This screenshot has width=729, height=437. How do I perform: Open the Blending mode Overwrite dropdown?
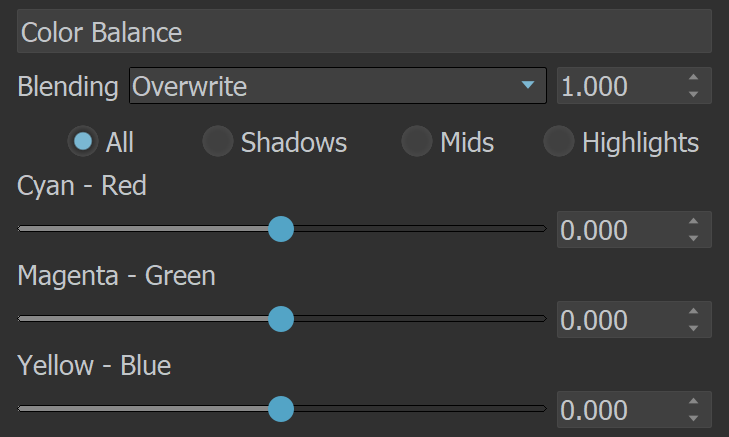pos(338,86)
